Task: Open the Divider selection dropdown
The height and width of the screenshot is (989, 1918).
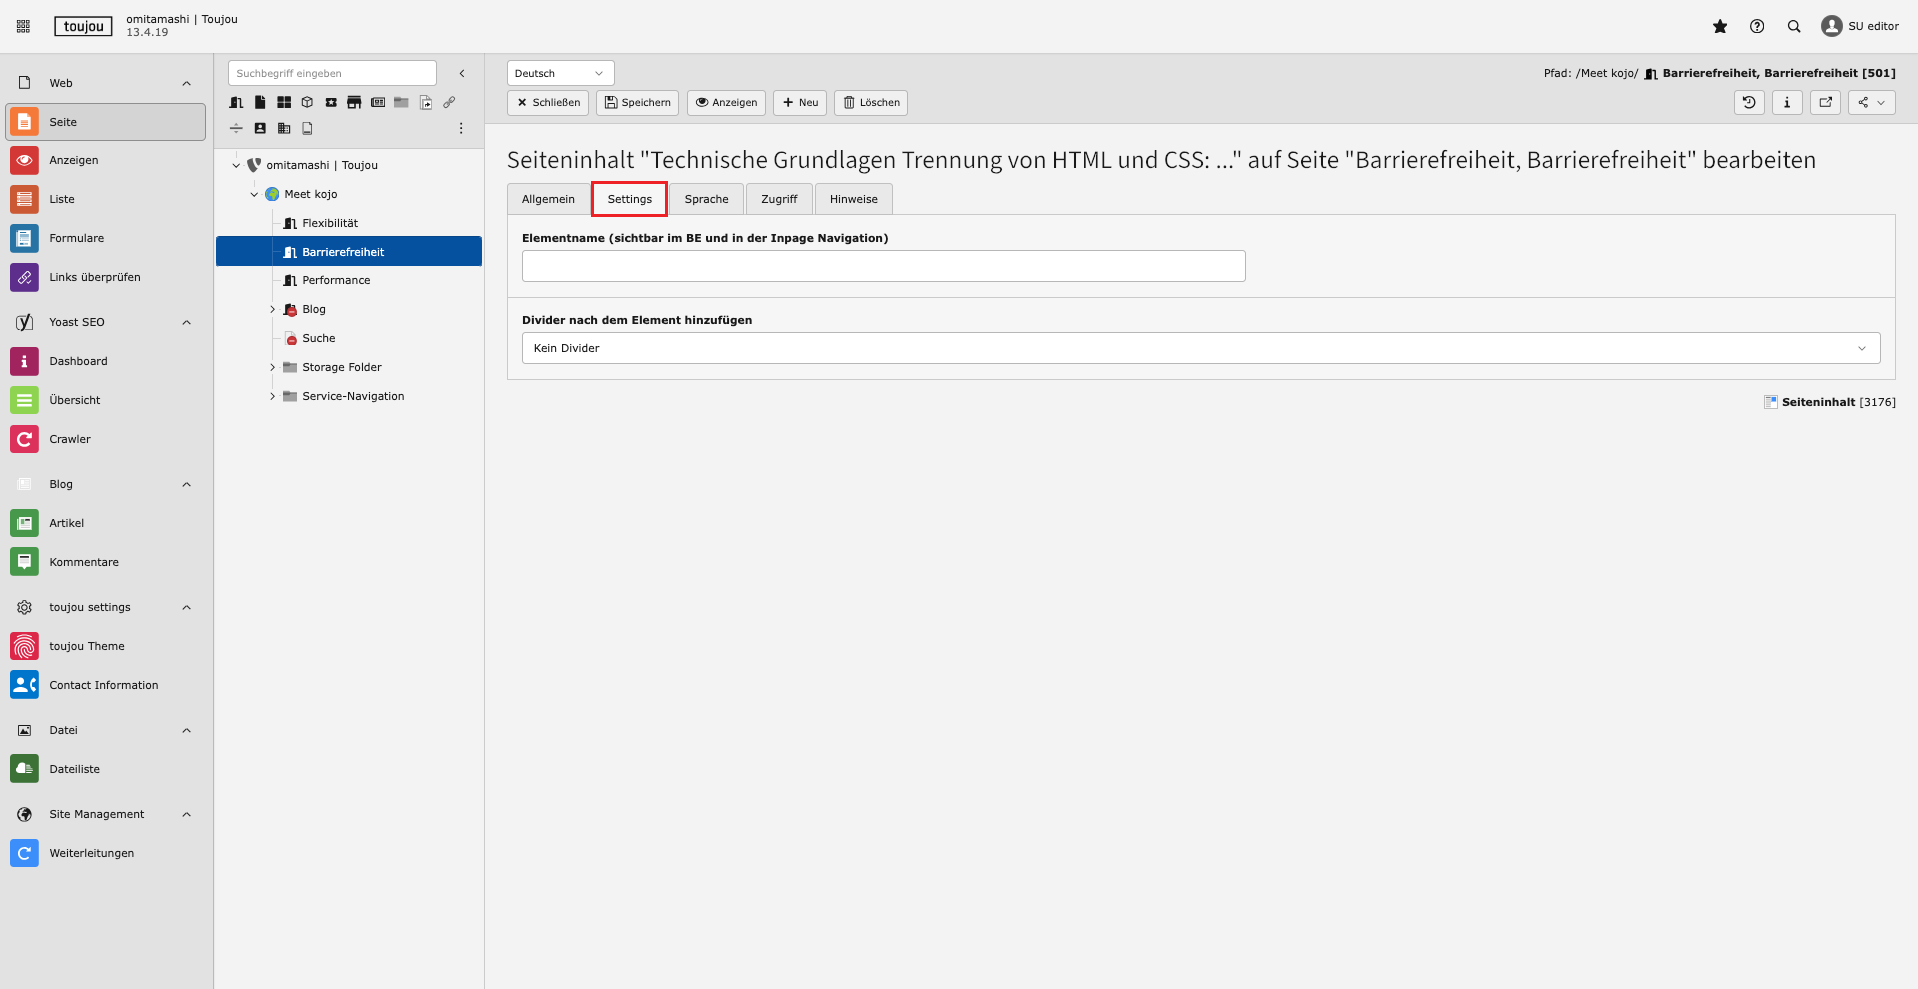Action: (x=1200, y=348)
